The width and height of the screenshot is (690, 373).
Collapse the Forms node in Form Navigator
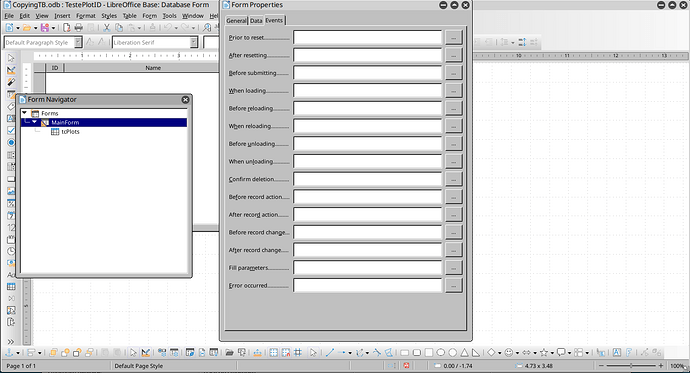tap(25, 113)
